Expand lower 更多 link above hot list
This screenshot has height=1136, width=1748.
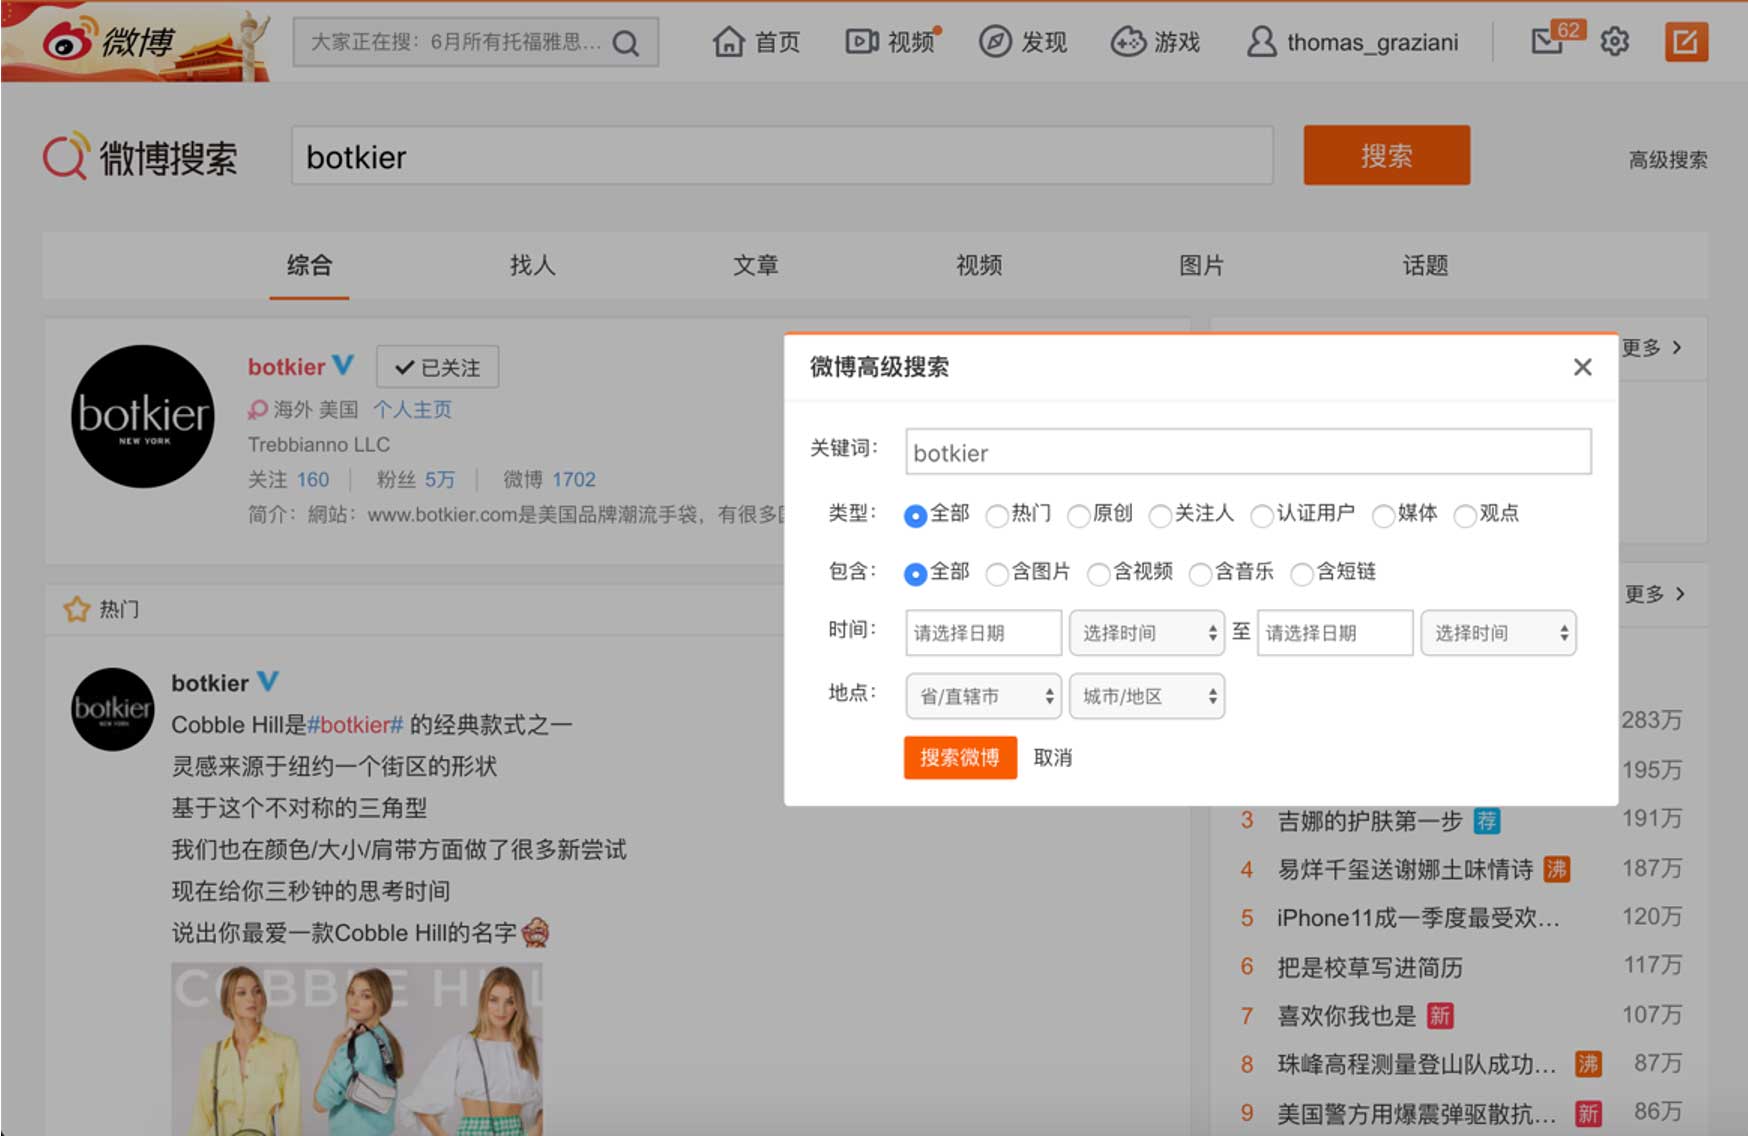[1655, 594]
